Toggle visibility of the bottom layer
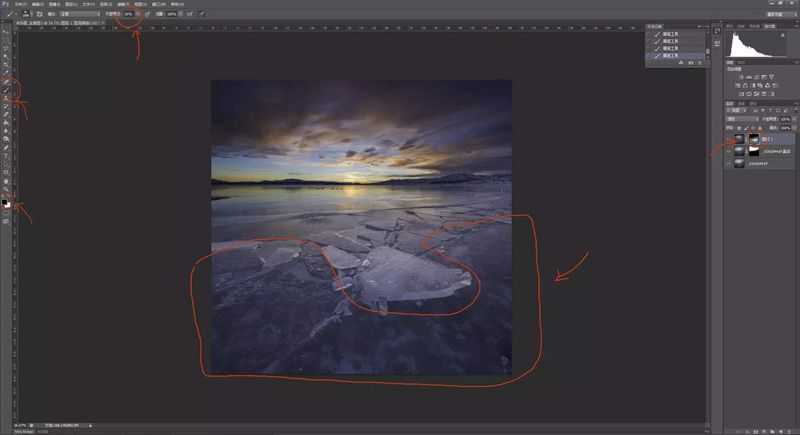Viewport: 800px width, 435px height. pos(729,163)
